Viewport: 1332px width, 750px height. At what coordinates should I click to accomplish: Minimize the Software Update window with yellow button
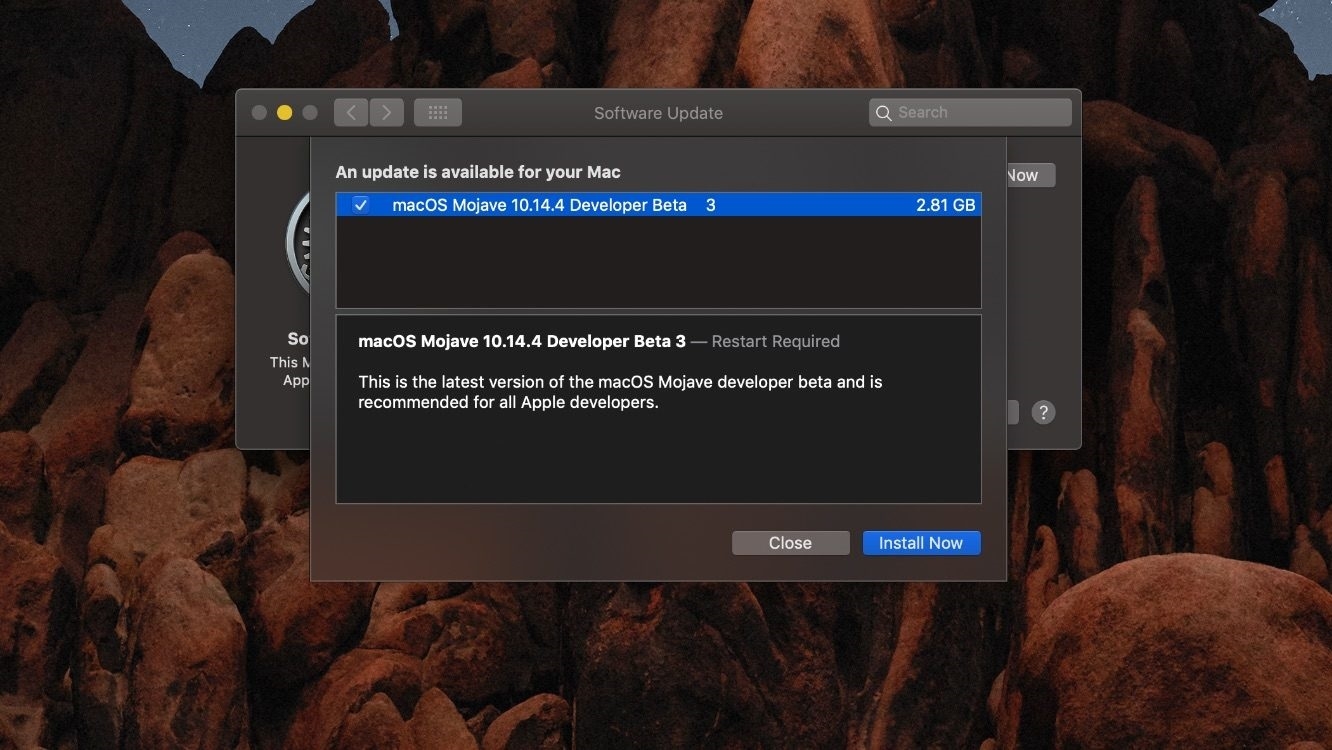click(285, 113)
